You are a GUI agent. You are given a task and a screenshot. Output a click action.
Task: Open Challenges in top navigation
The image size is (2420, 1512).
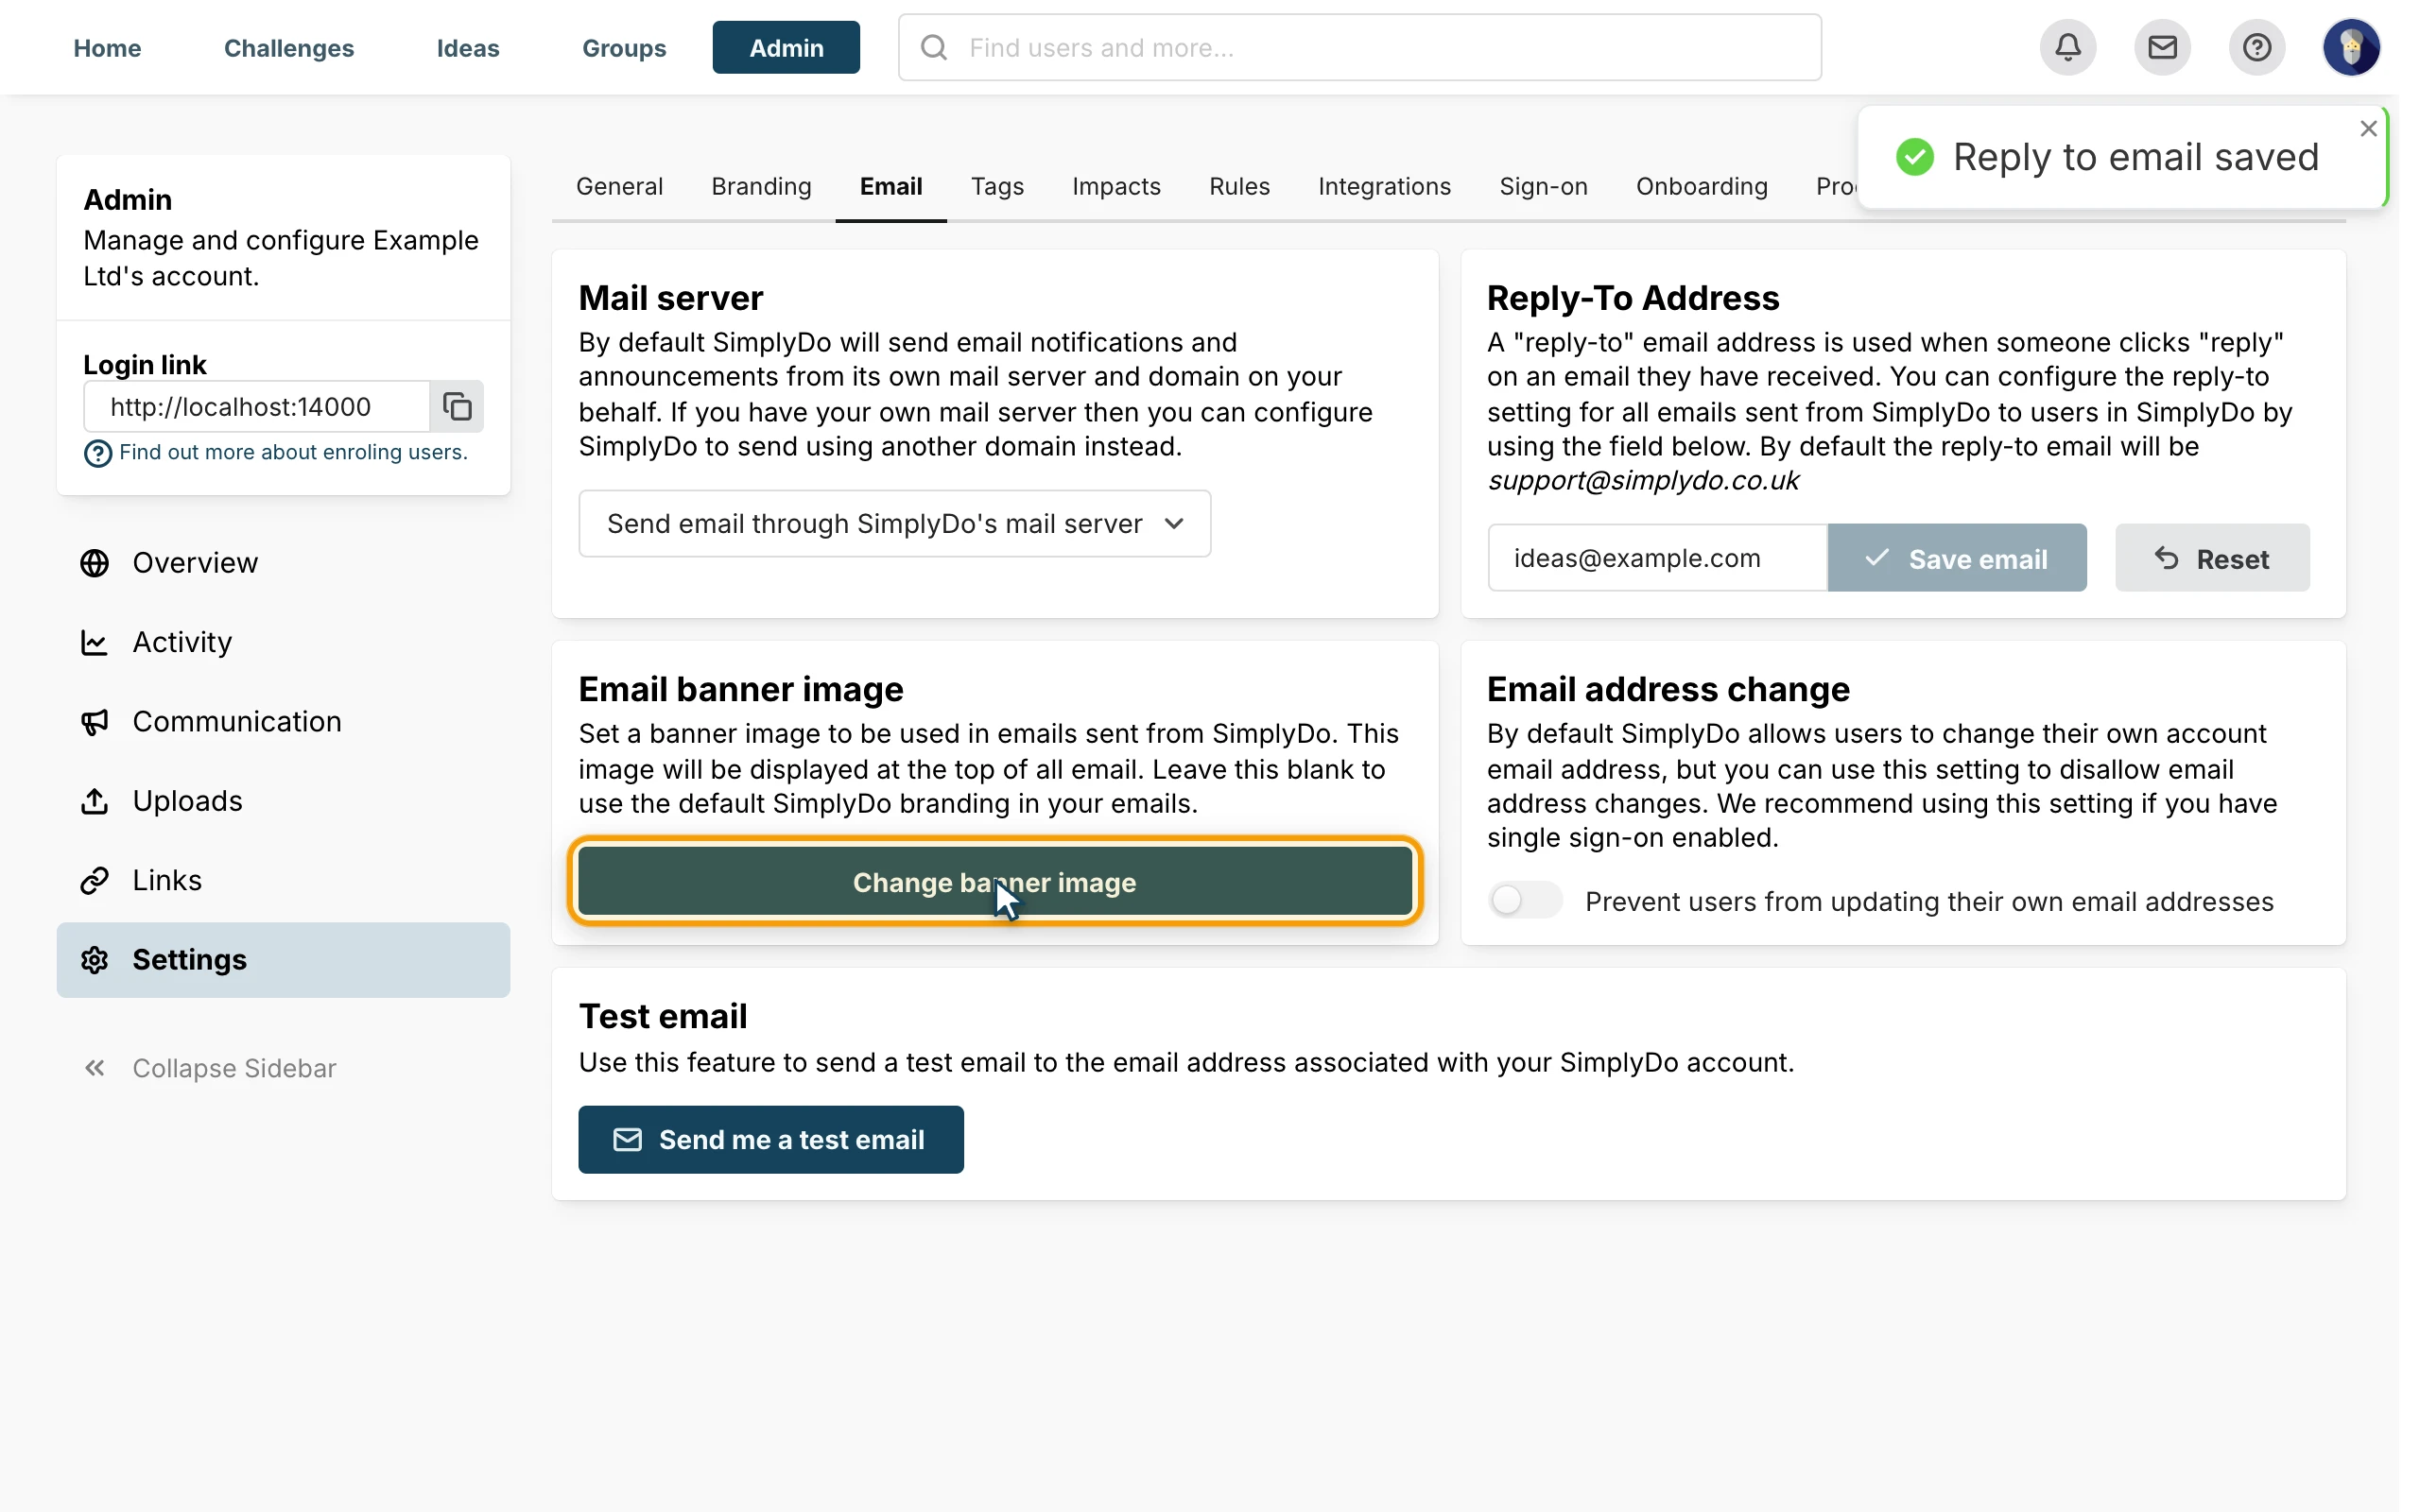pos(289,47)
